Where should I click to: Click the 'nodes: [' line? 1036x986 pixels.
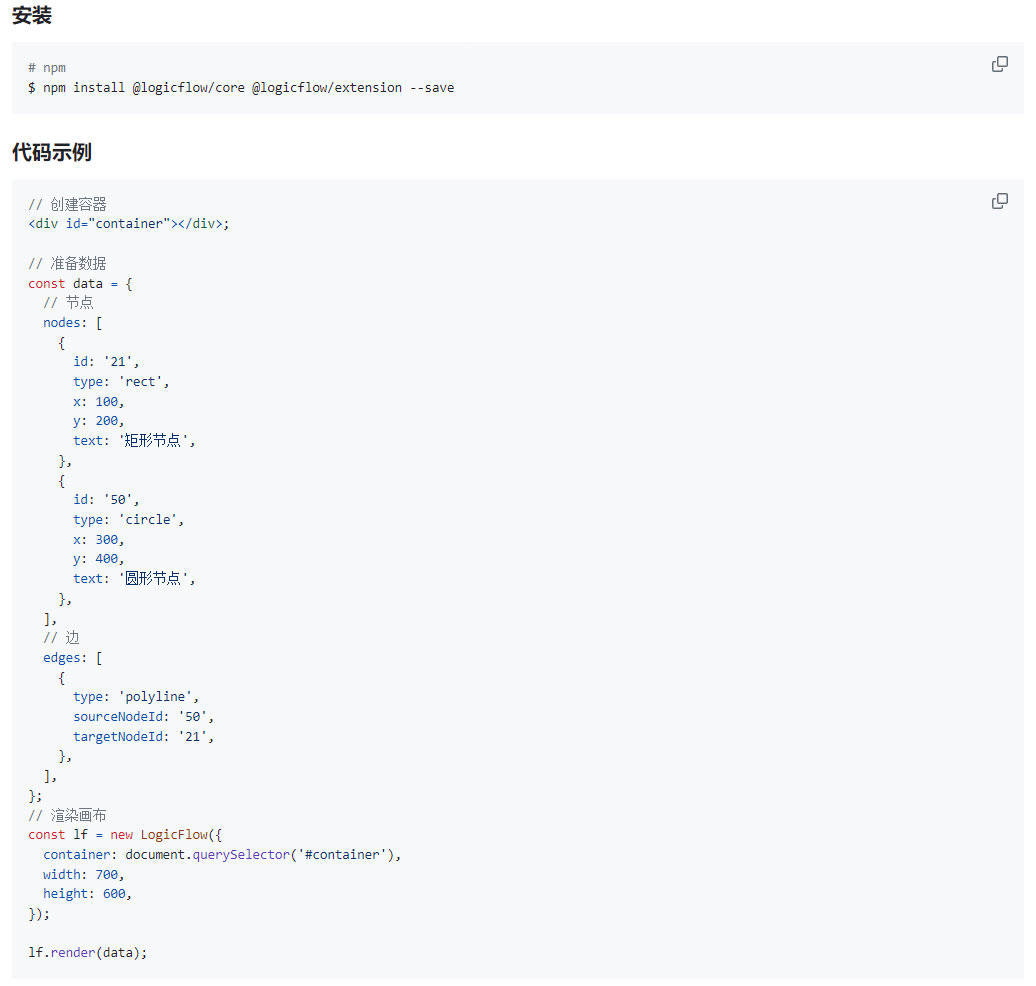73,322
